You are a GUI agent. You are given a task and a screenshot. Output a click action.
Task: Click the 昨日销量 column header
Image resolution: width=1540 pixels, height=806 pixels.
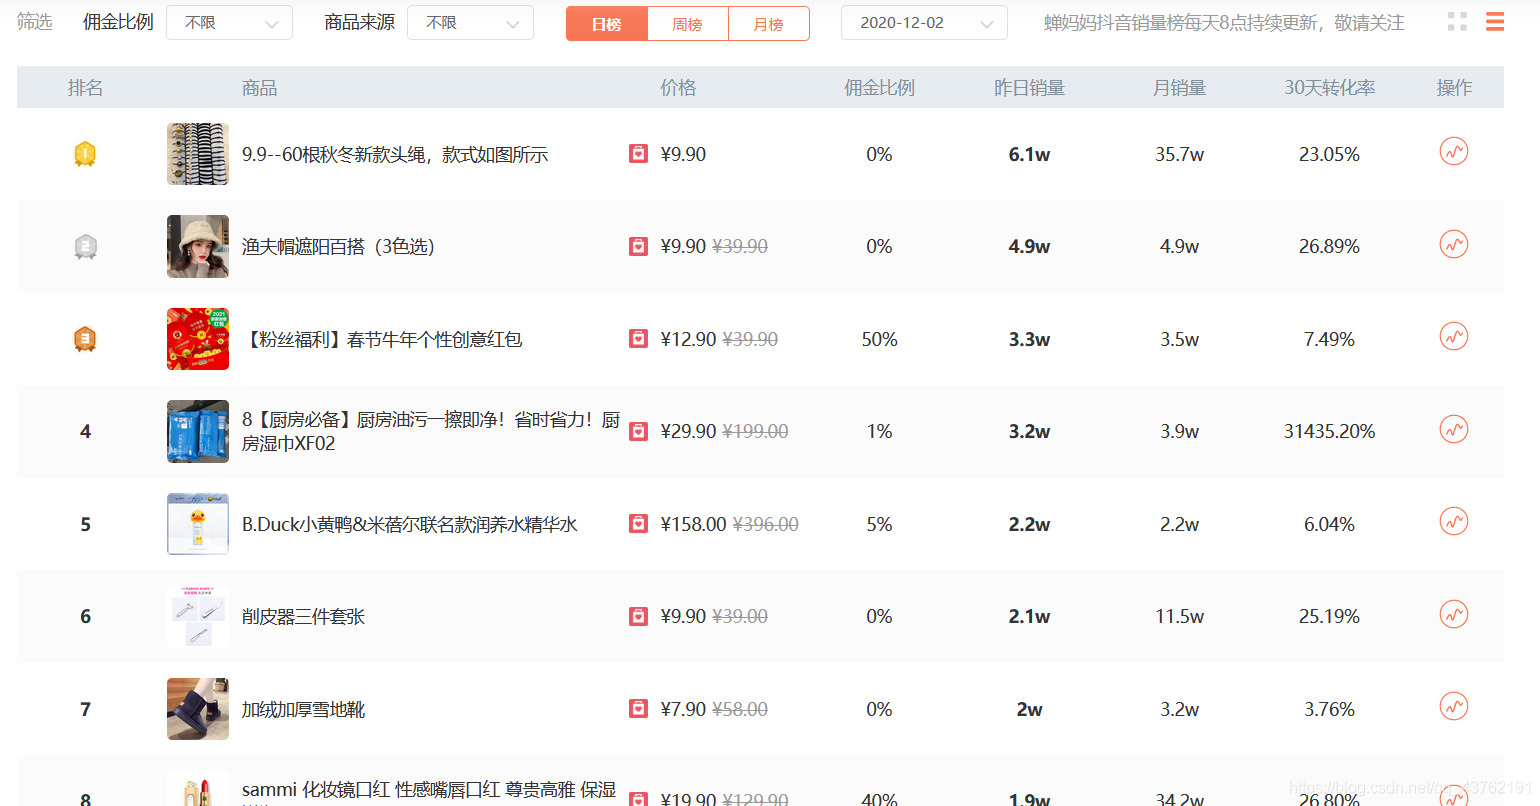click(1029, 88)
